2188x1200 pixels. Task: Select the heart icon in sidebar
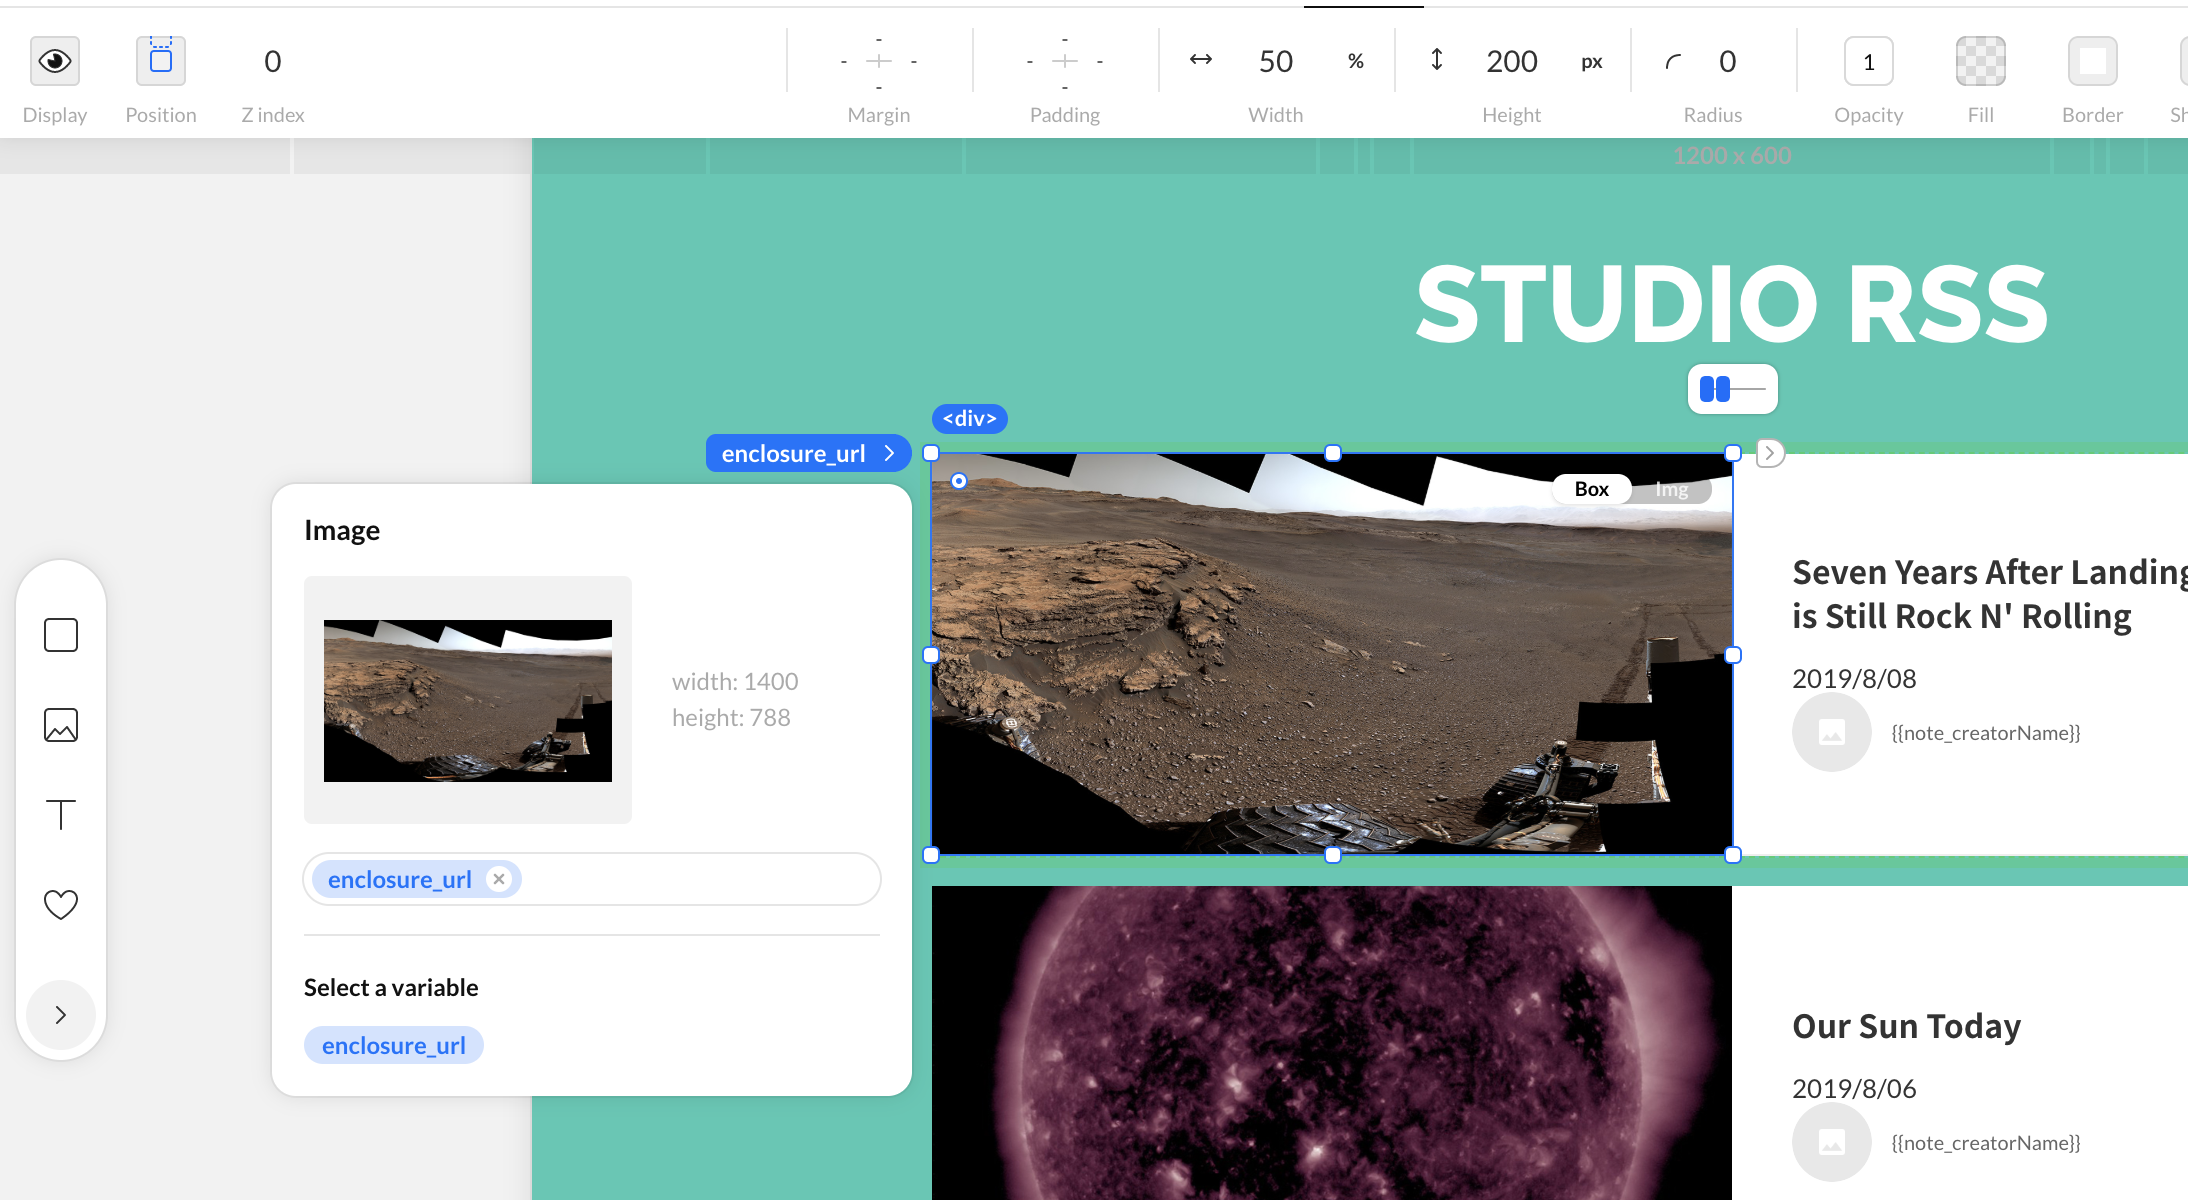coord(61,904)
